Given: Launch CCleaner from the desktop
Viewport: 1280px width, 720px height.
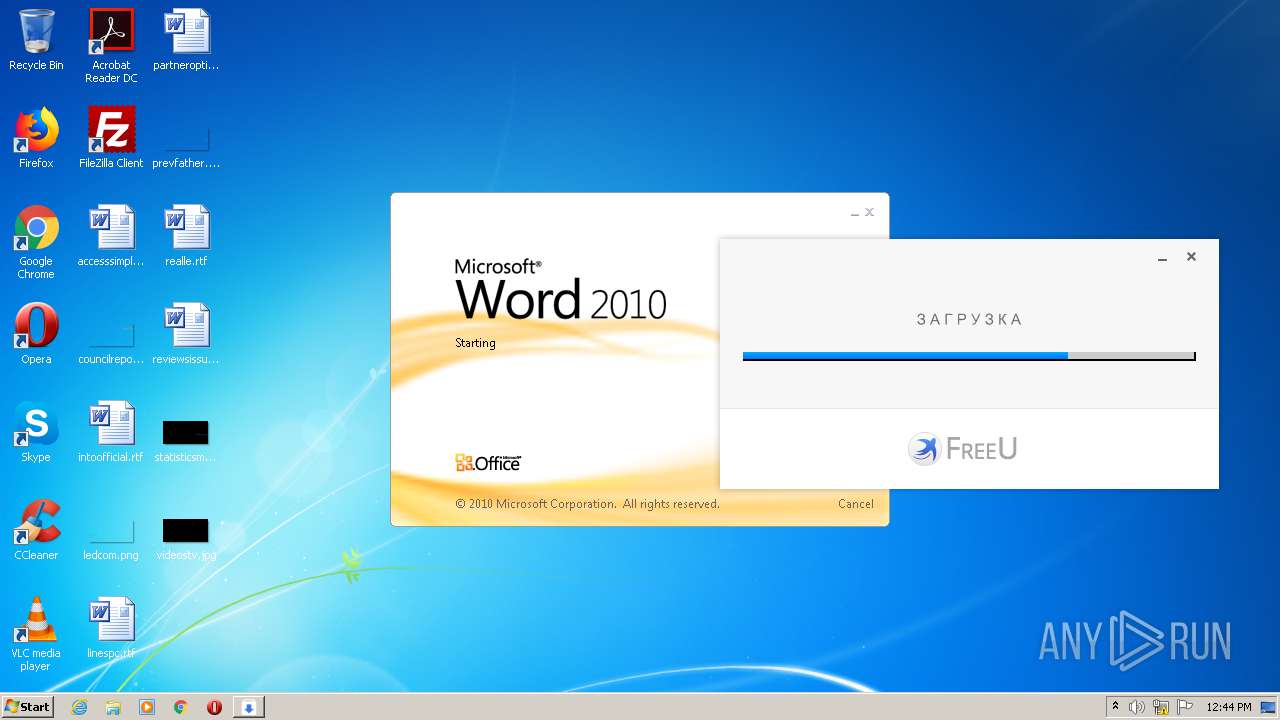Looking at the screenshot, I should [x=36, y=530].
